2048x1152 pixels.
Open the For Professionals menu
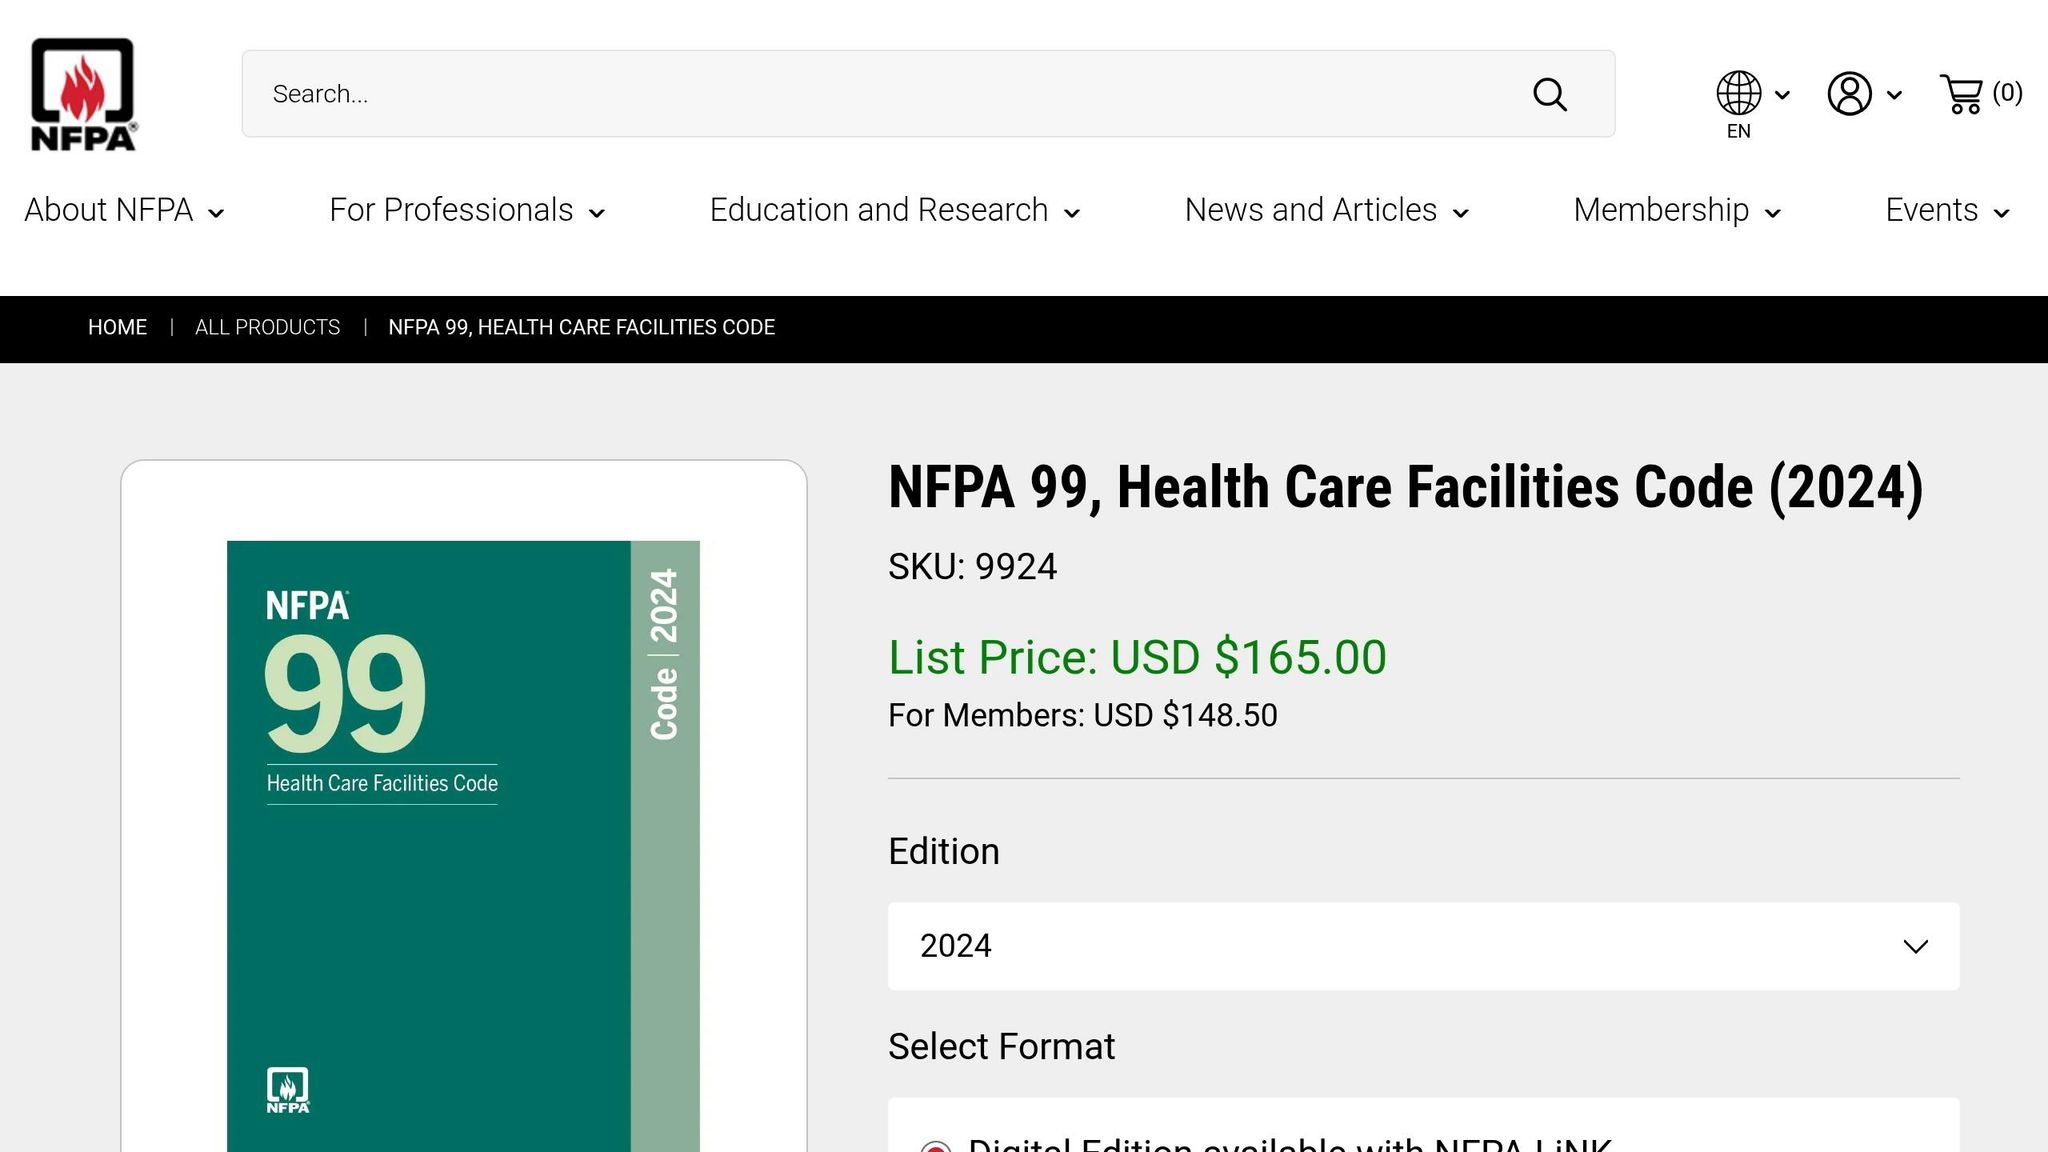pyautogui.click(x=467, y=210)
